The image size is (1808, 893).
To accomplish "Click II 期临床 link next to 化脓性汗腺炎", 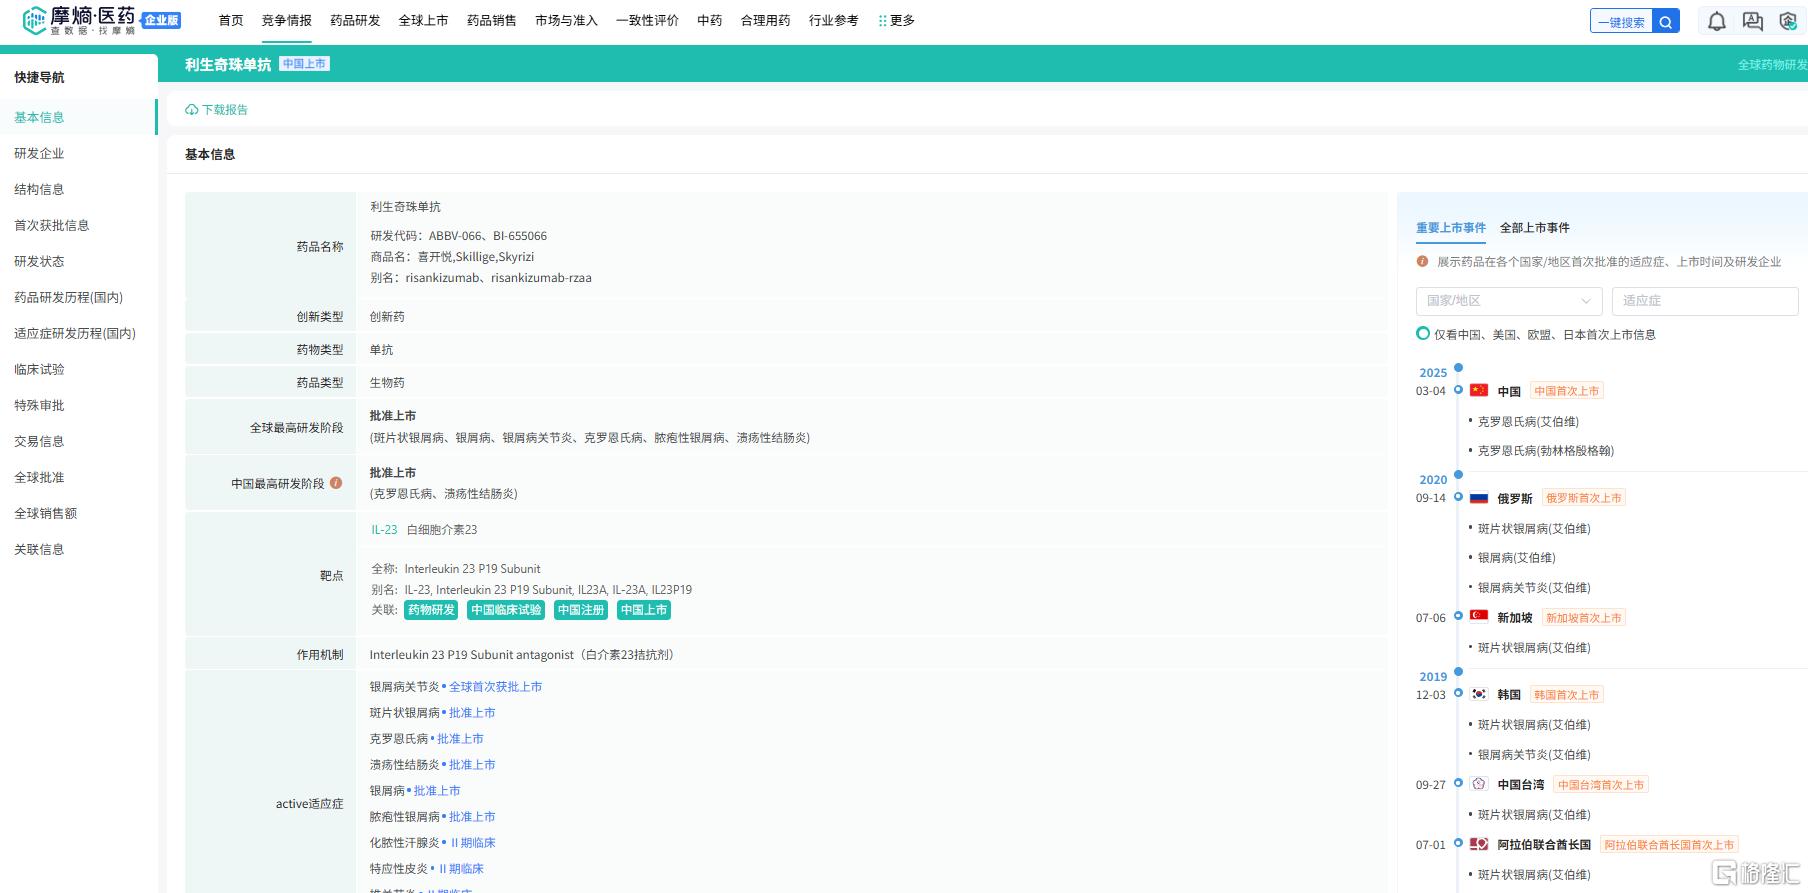I will click(473, 843).
